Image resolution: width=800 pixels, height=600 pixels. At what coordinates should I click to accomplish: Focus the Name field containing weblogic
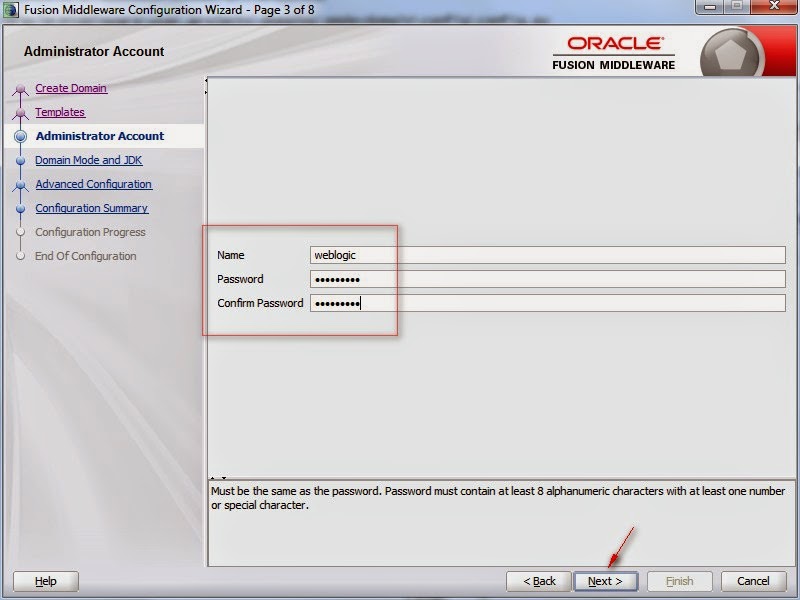coord(547,255)
